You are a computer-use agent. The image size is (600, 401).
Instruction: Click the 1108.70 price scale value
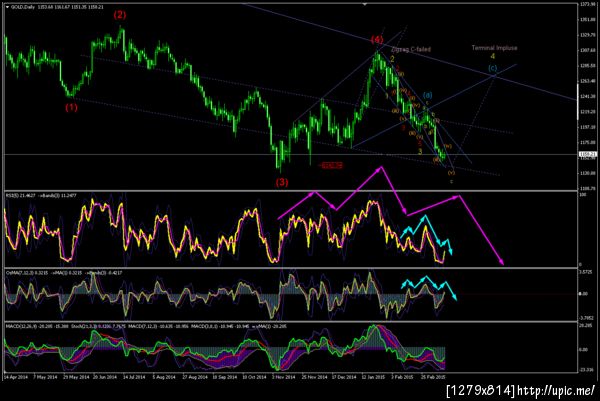[588, 188]
